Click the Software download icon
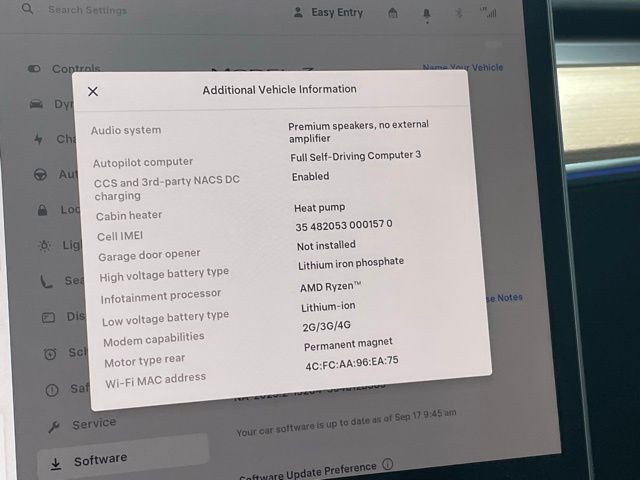Viewport: 640px width, 480px height. [56, 464]
